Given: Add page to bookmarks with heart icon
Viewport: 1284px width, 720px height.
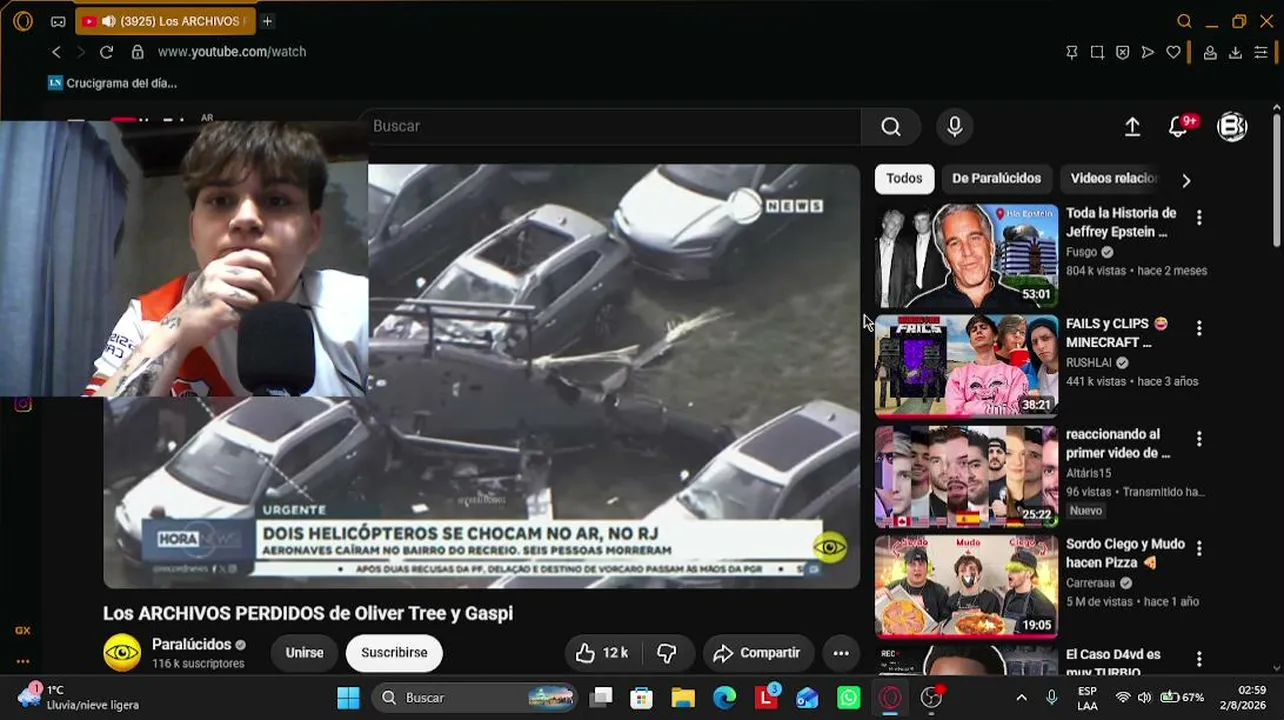Looking at the screenshot, I should [1173, 52].
